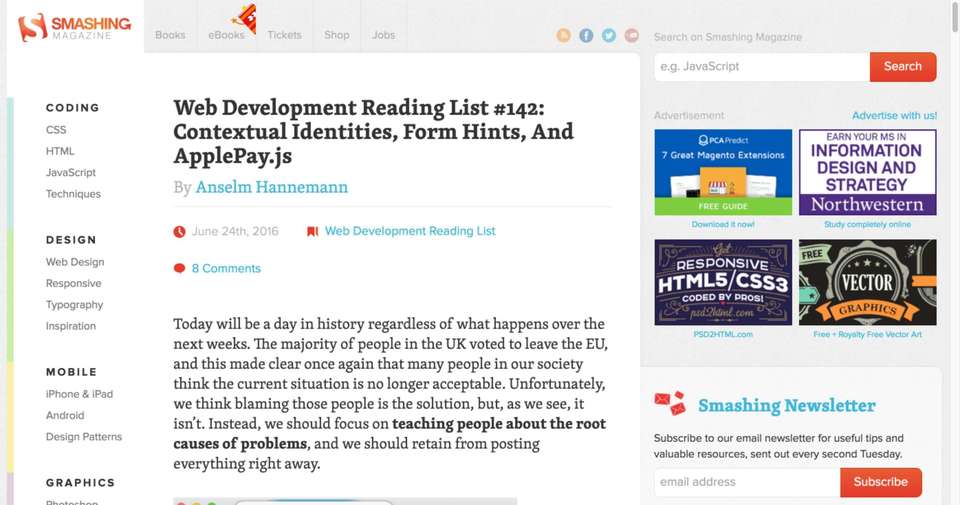This screenshot has height=505, width=960.
Task: Click the red Search button
Action: 903,67
